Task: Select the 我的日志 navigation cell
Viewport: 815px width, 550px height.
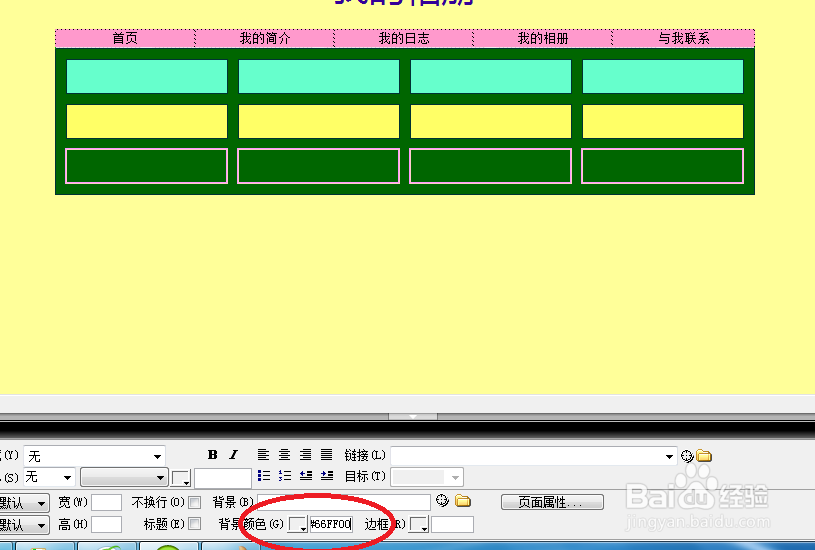Action: 404,38
